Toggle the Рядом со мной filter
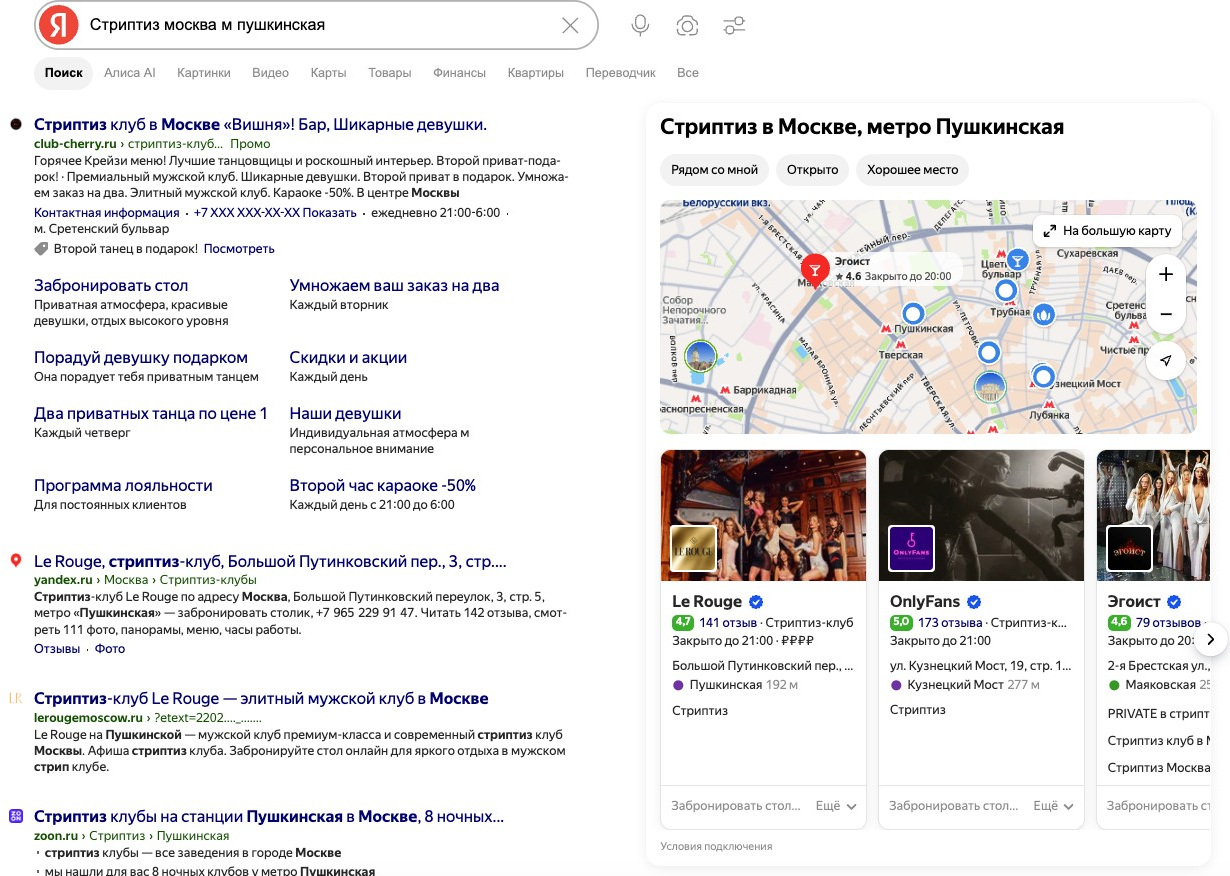Viewport: 1230px width, 876px height. click(714, 169)
